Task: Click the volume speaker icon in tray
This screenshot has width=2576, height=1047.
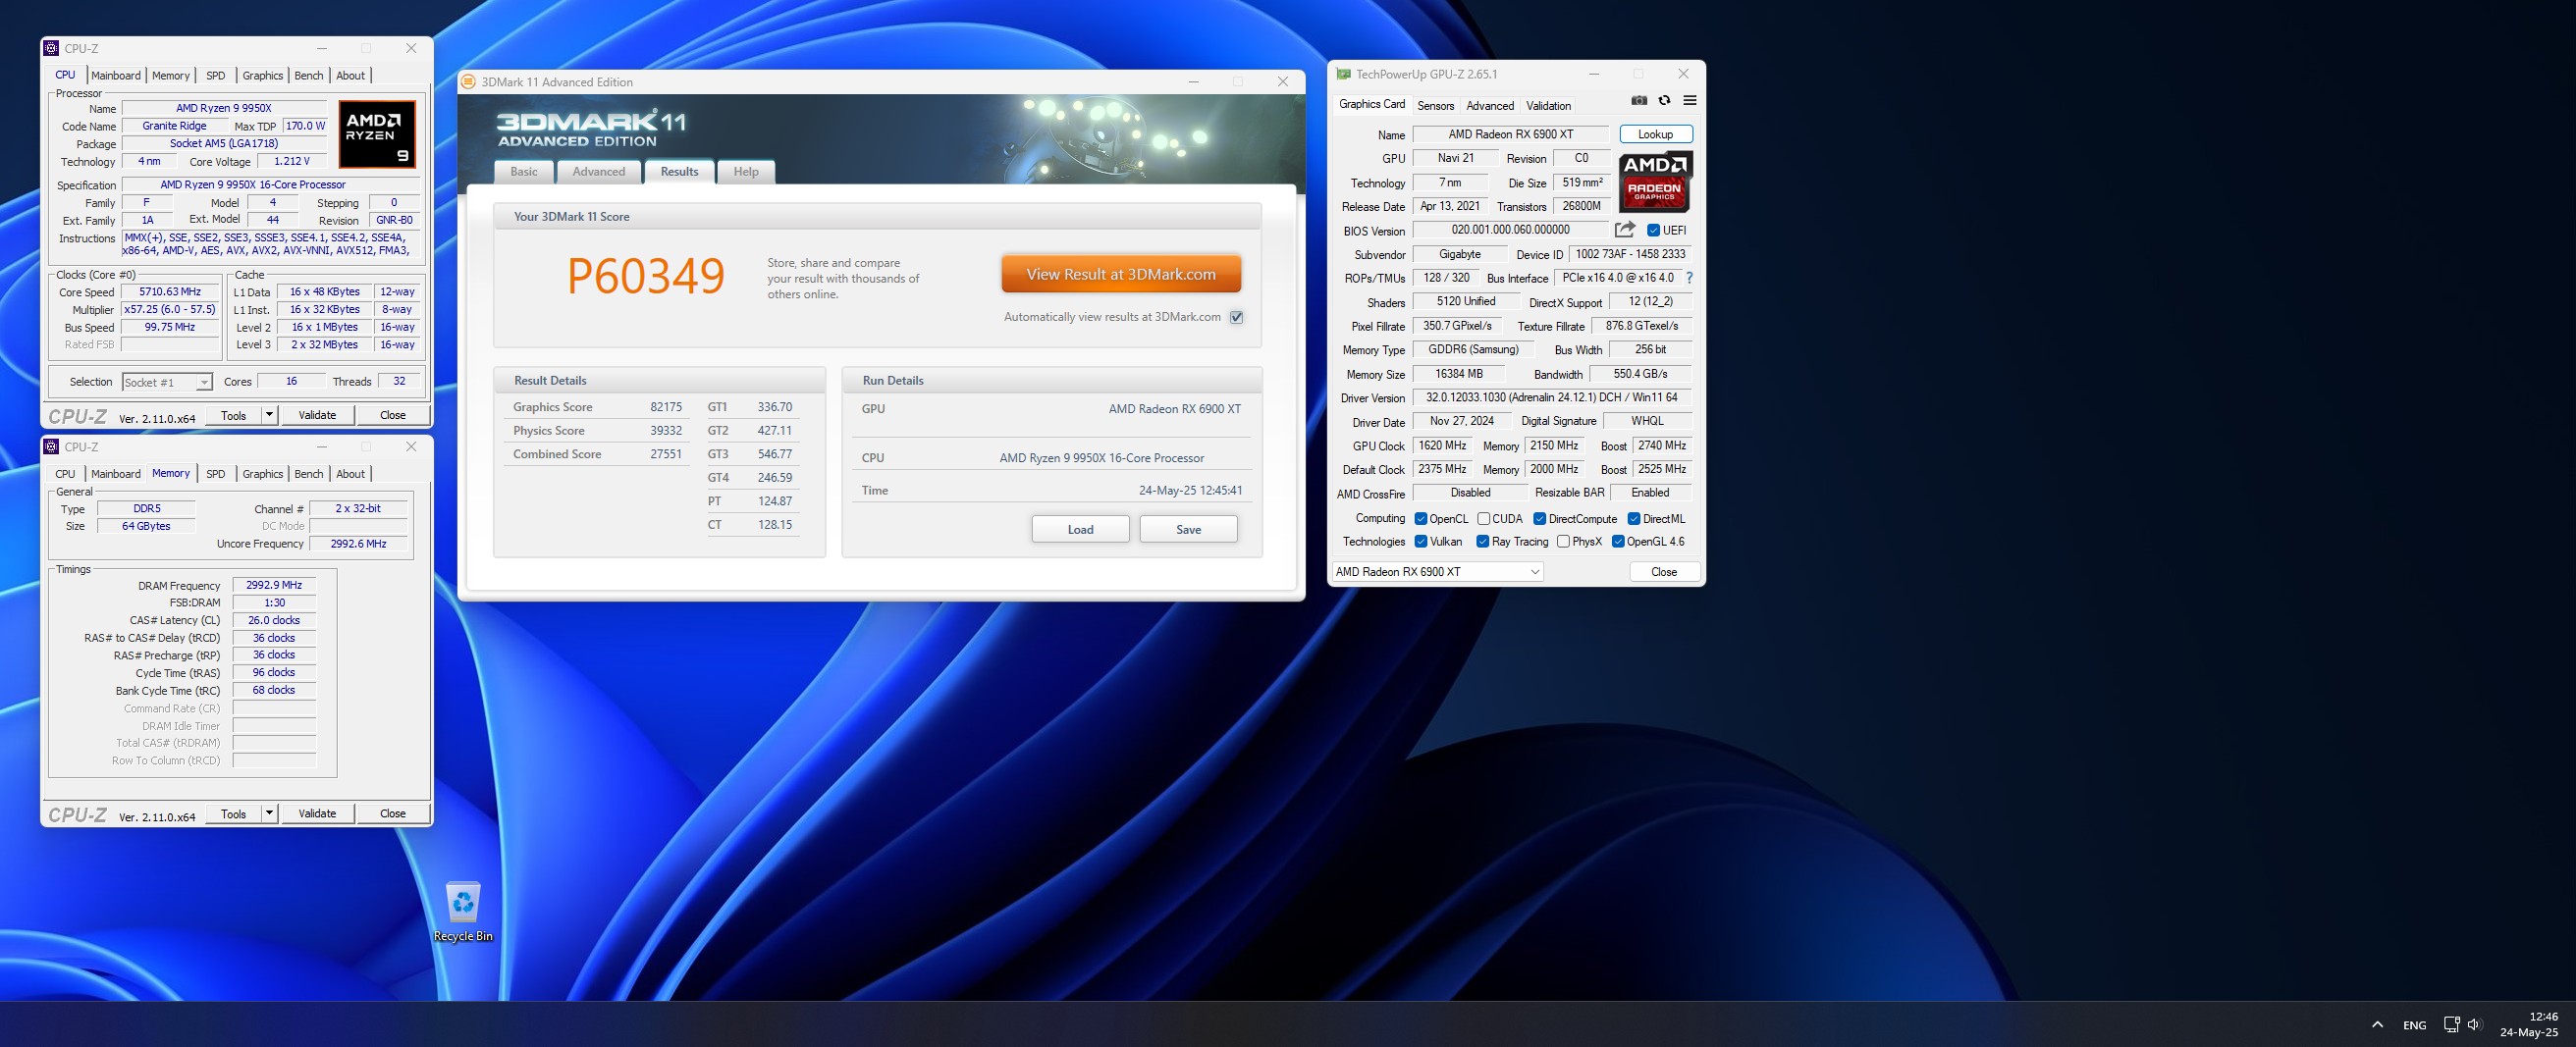Action: pyautogui.click(x=2475, y=1024)
